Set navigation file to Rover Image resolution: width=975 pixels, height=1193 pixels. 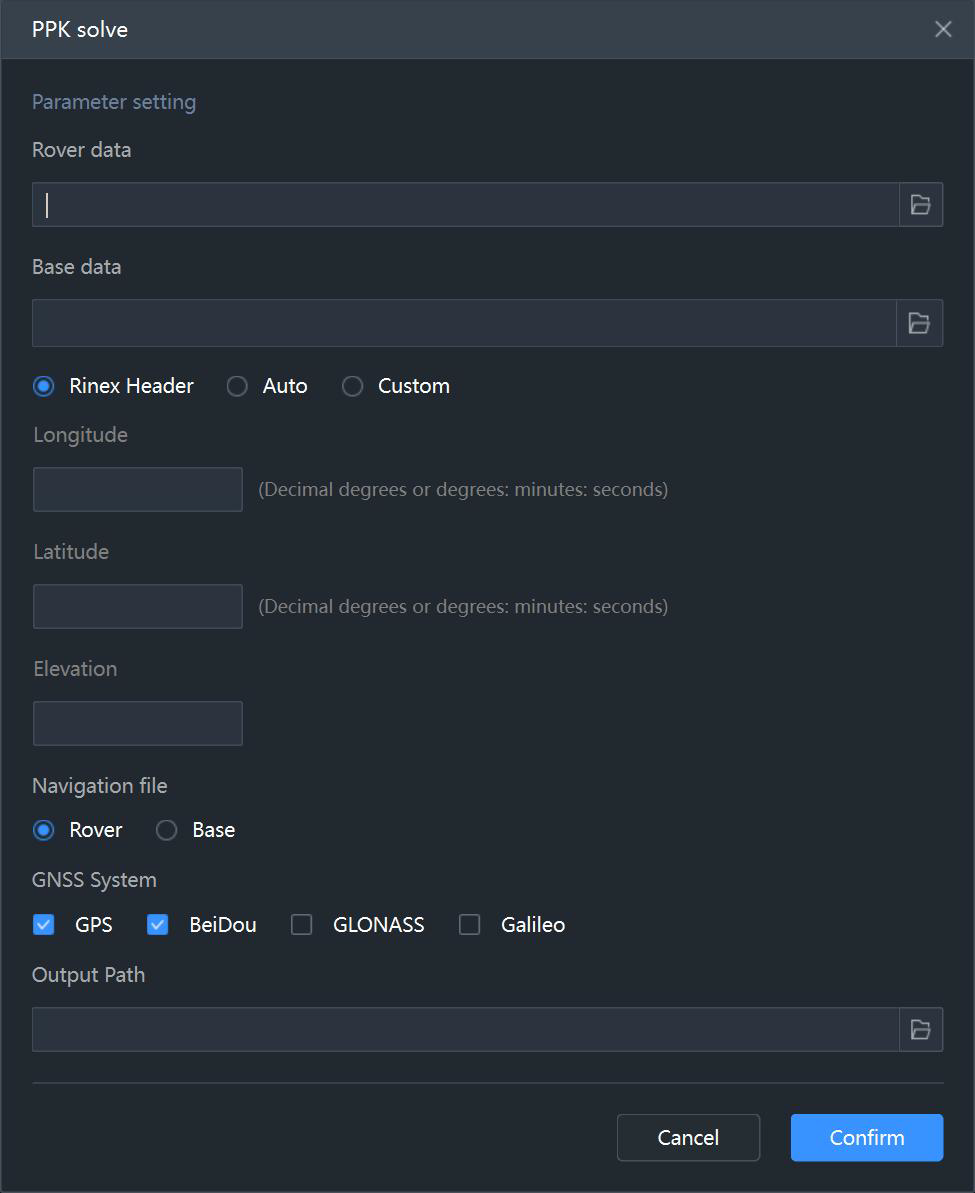44,829
